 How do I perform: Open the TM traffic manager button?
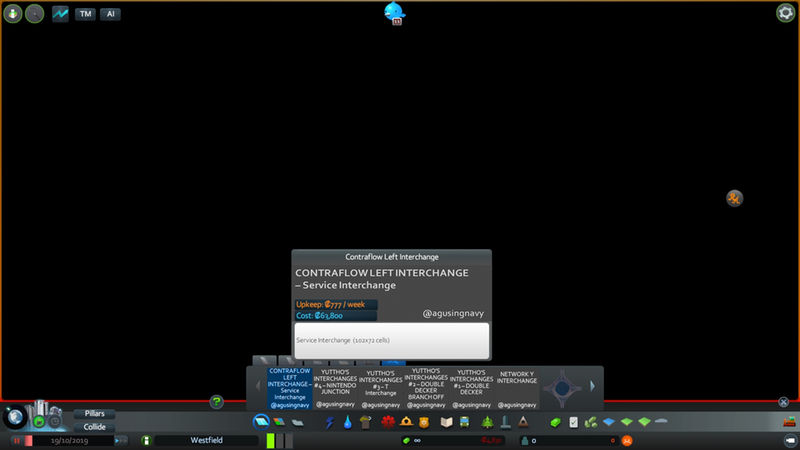point(85,14)
